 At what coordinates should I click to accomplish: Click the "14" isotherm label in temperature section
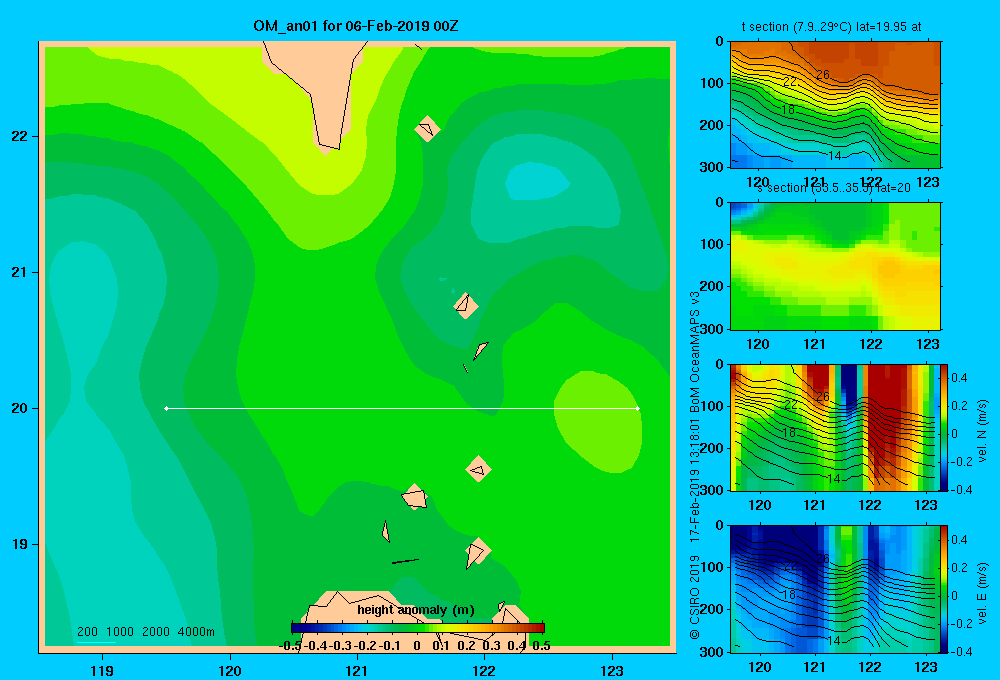pos(835,156)
